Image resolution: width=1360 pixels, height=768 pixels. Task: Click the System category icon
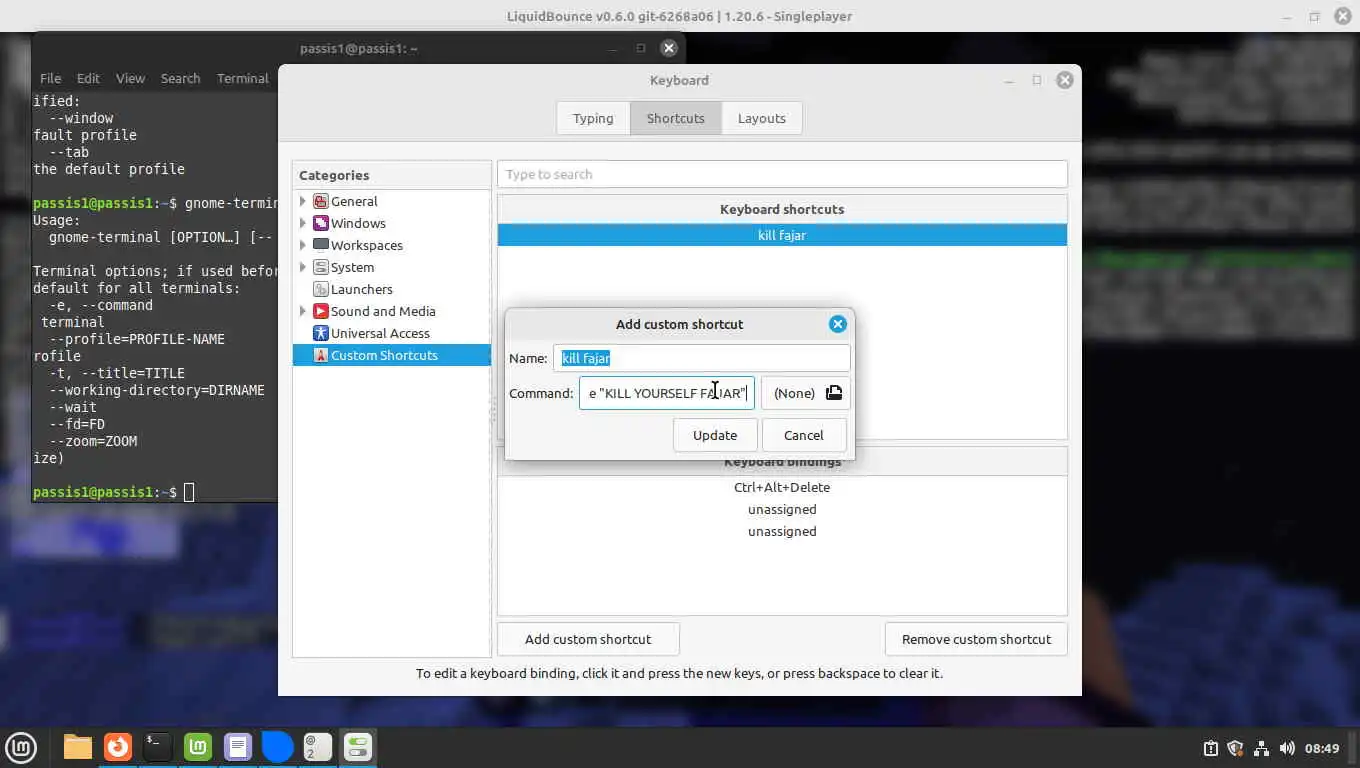(x=321, y=267)
